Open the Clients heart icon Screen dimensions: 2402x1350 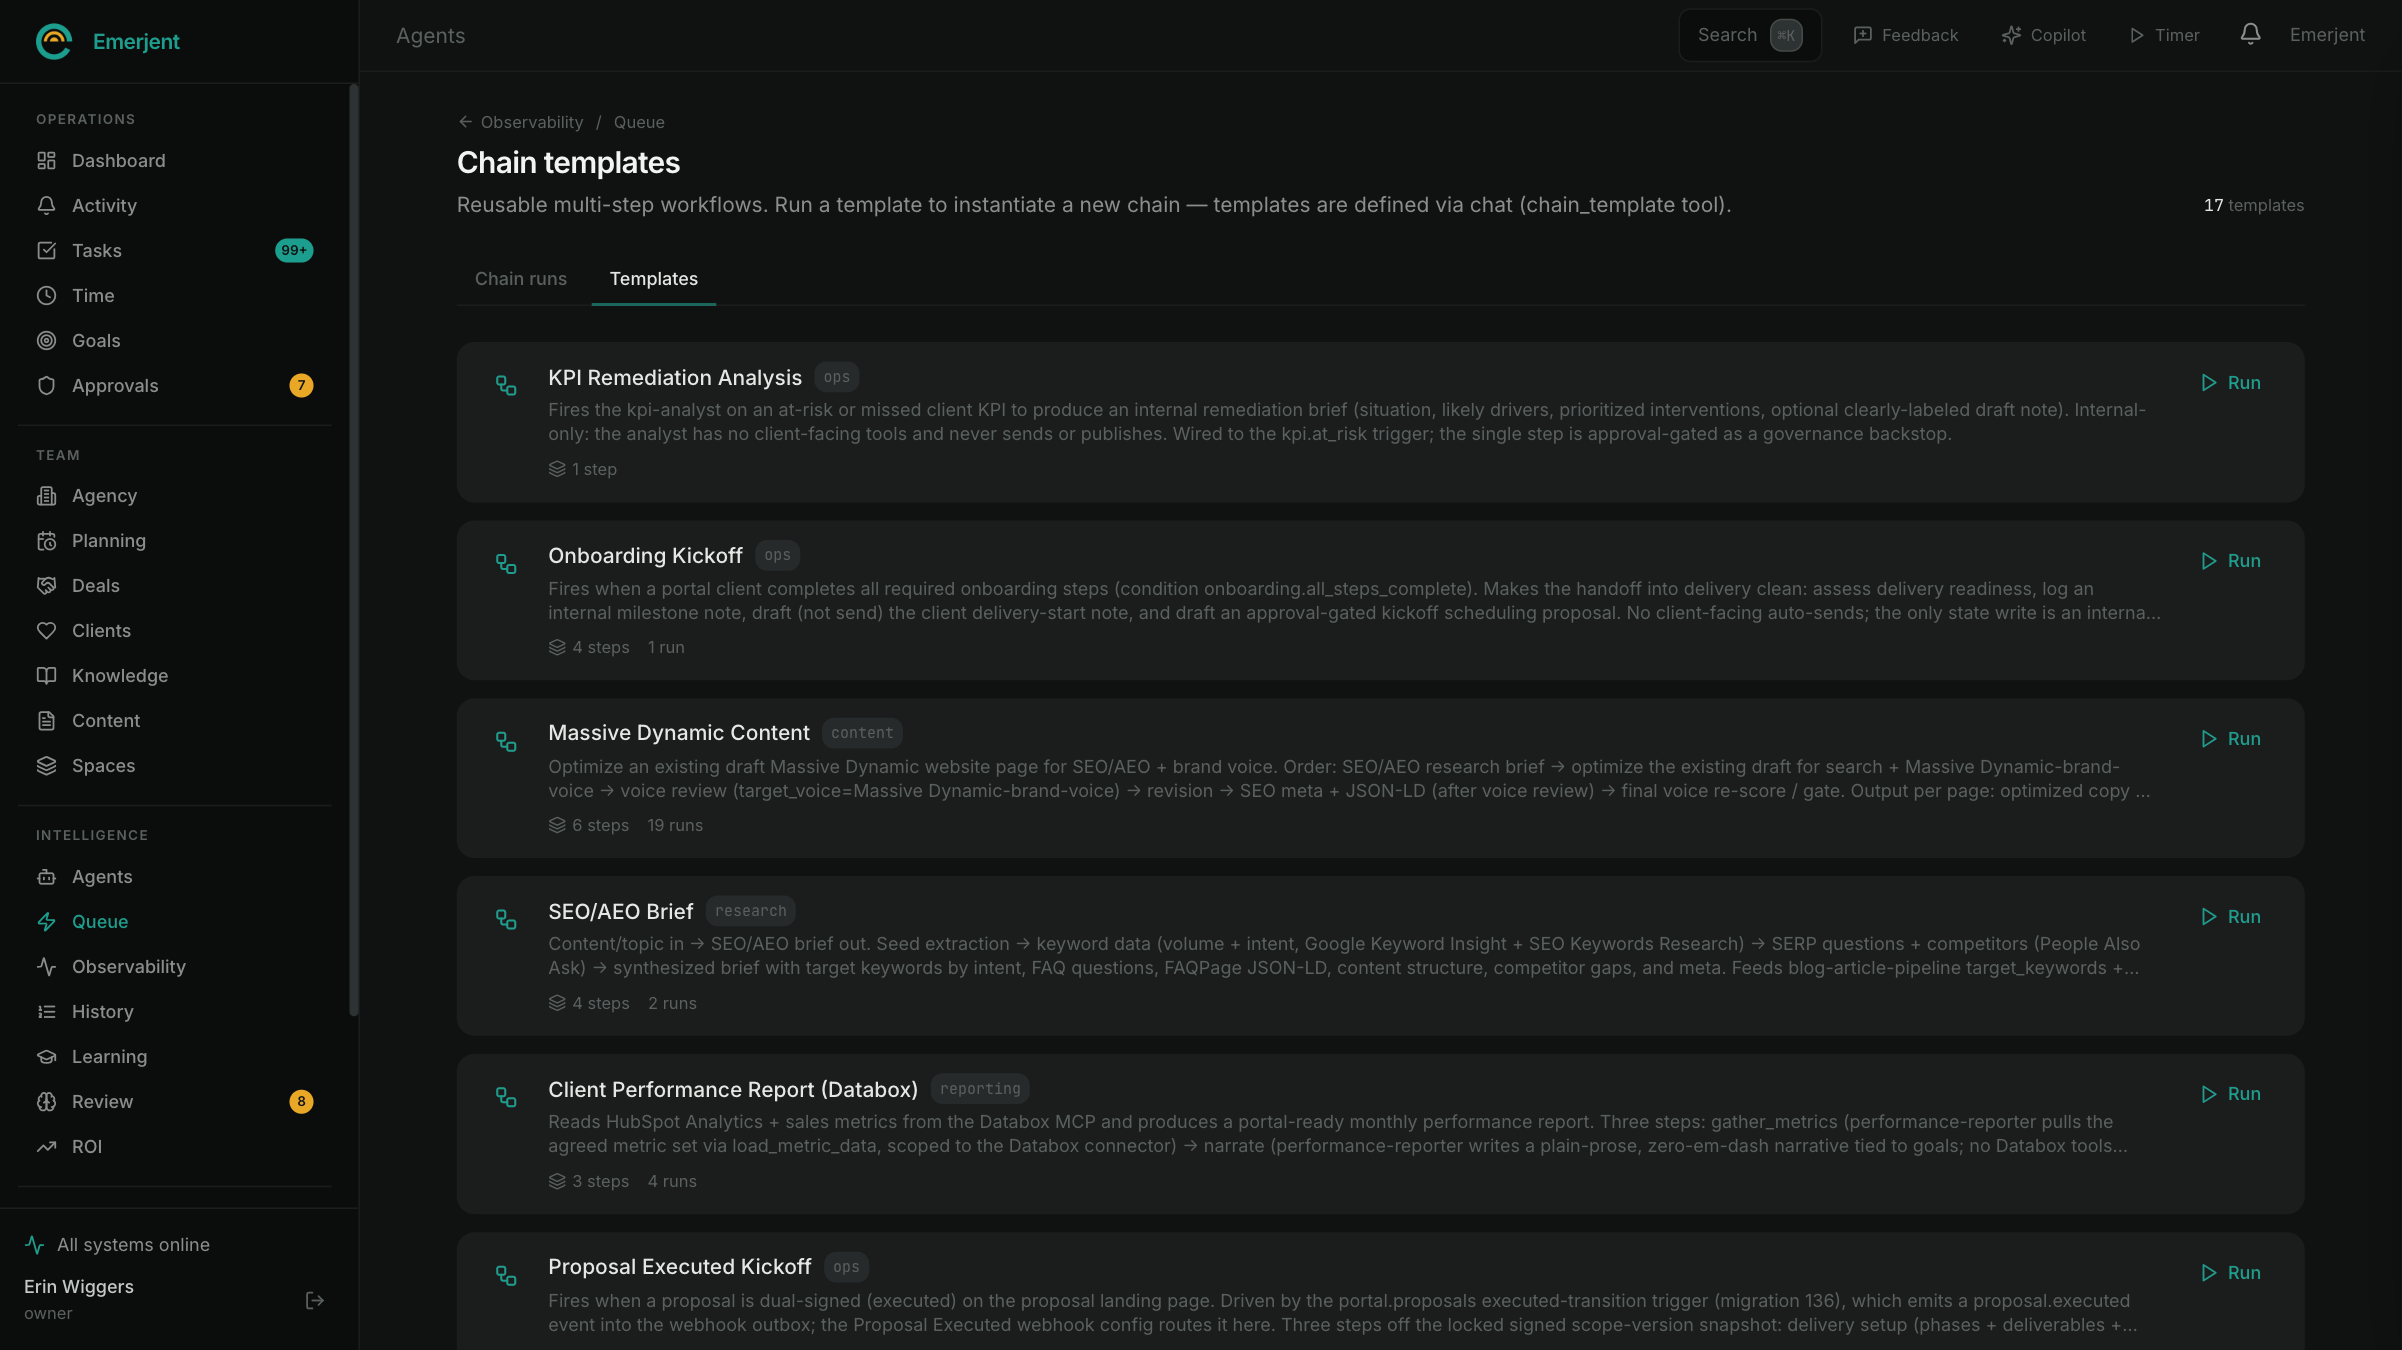pos(46,630)
